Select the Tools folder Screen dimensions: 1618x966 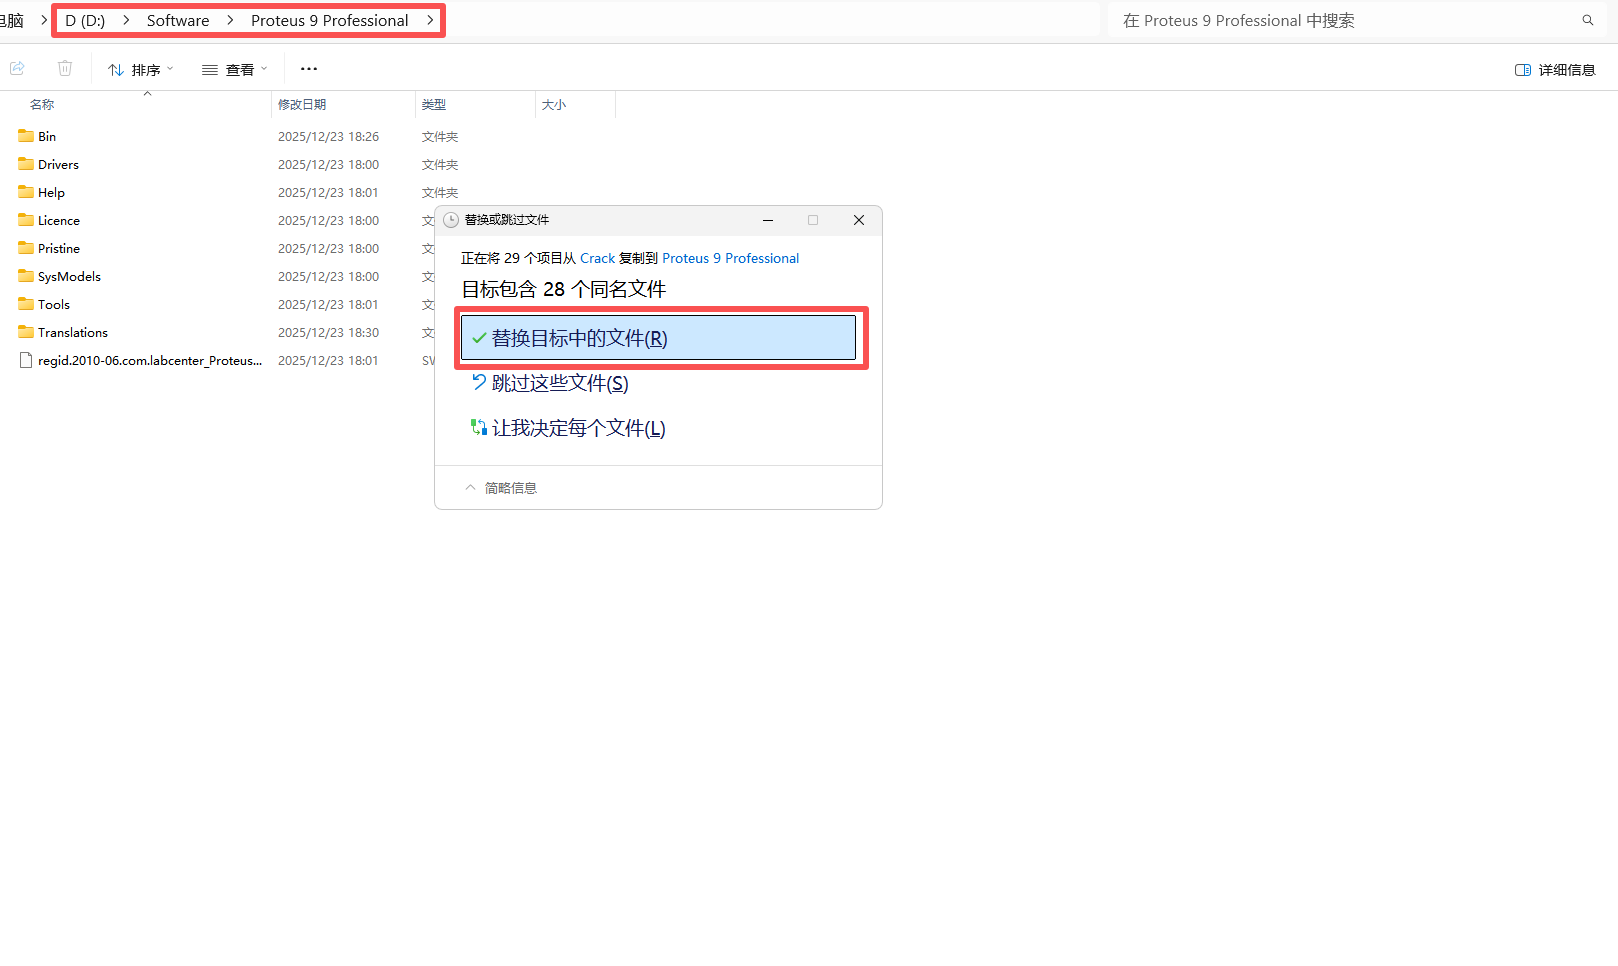[x=54, y=304]
